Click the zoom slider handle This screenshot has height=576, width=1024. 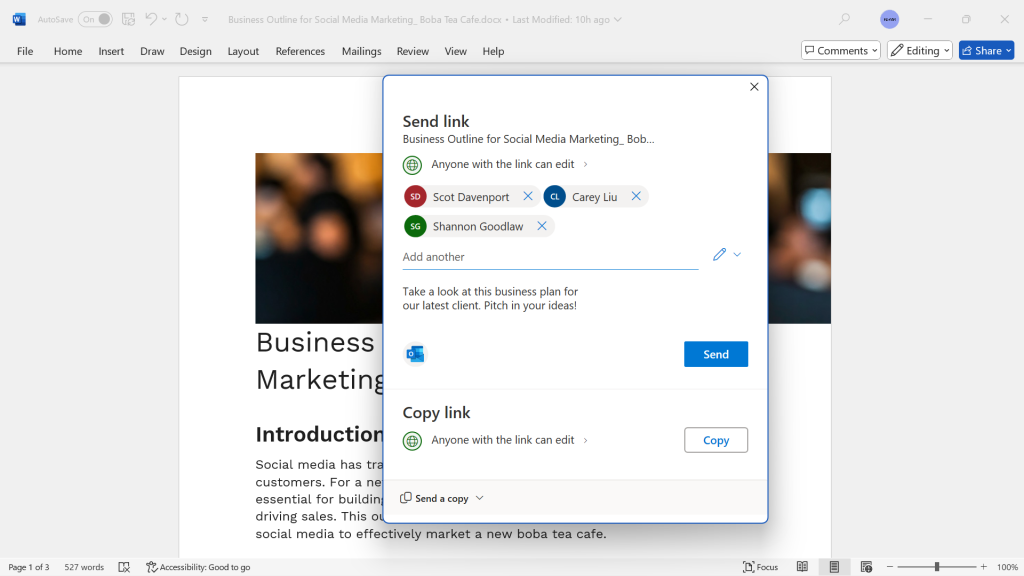coord(936,567)
